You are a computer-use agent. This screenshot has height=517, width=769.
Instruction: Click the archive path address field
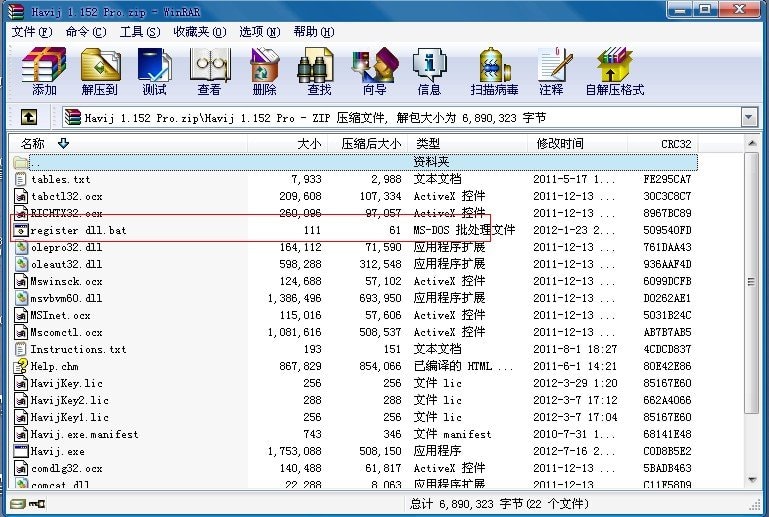(402, 118)
